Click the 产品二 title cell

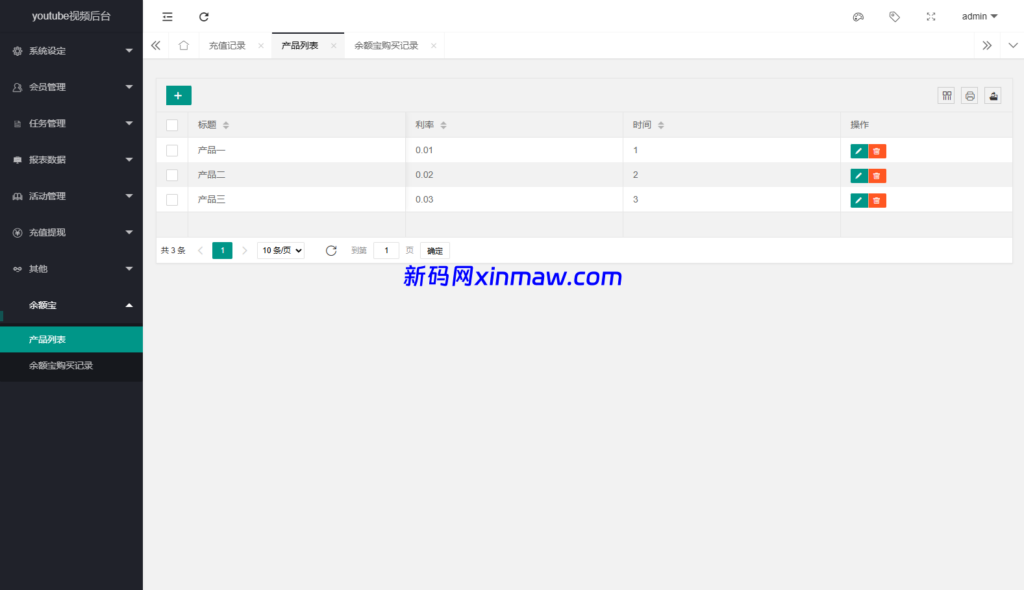click(x=296, y=175)
